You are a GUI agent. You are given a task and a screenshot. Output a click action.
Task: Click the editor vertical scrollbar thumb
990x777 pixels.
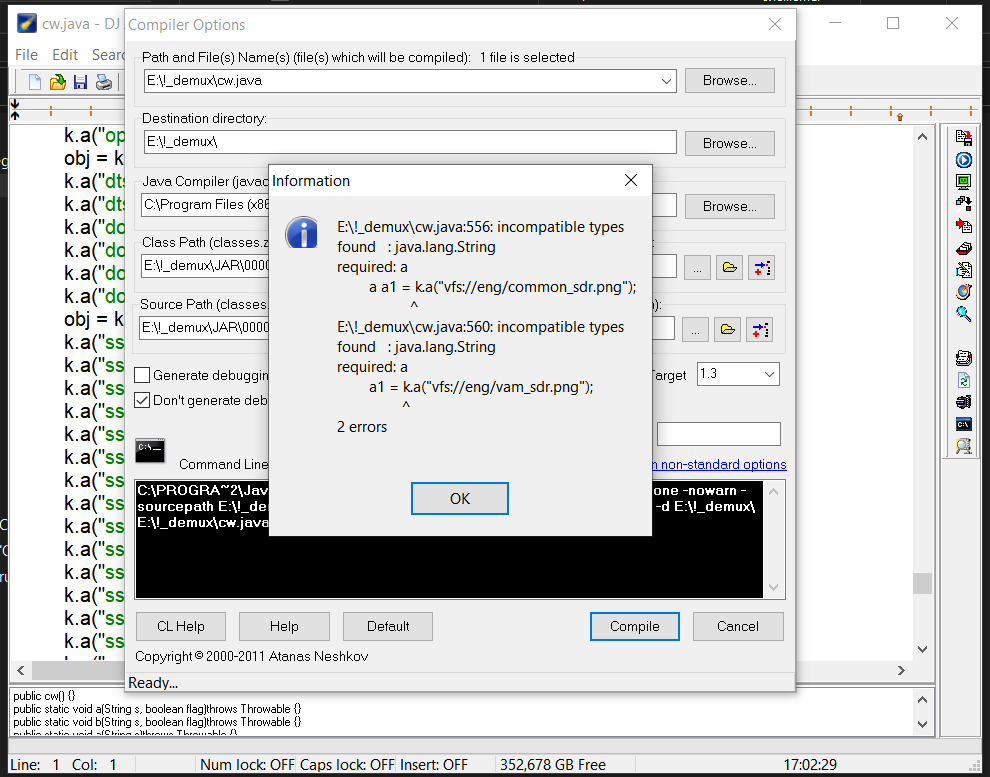922,583
